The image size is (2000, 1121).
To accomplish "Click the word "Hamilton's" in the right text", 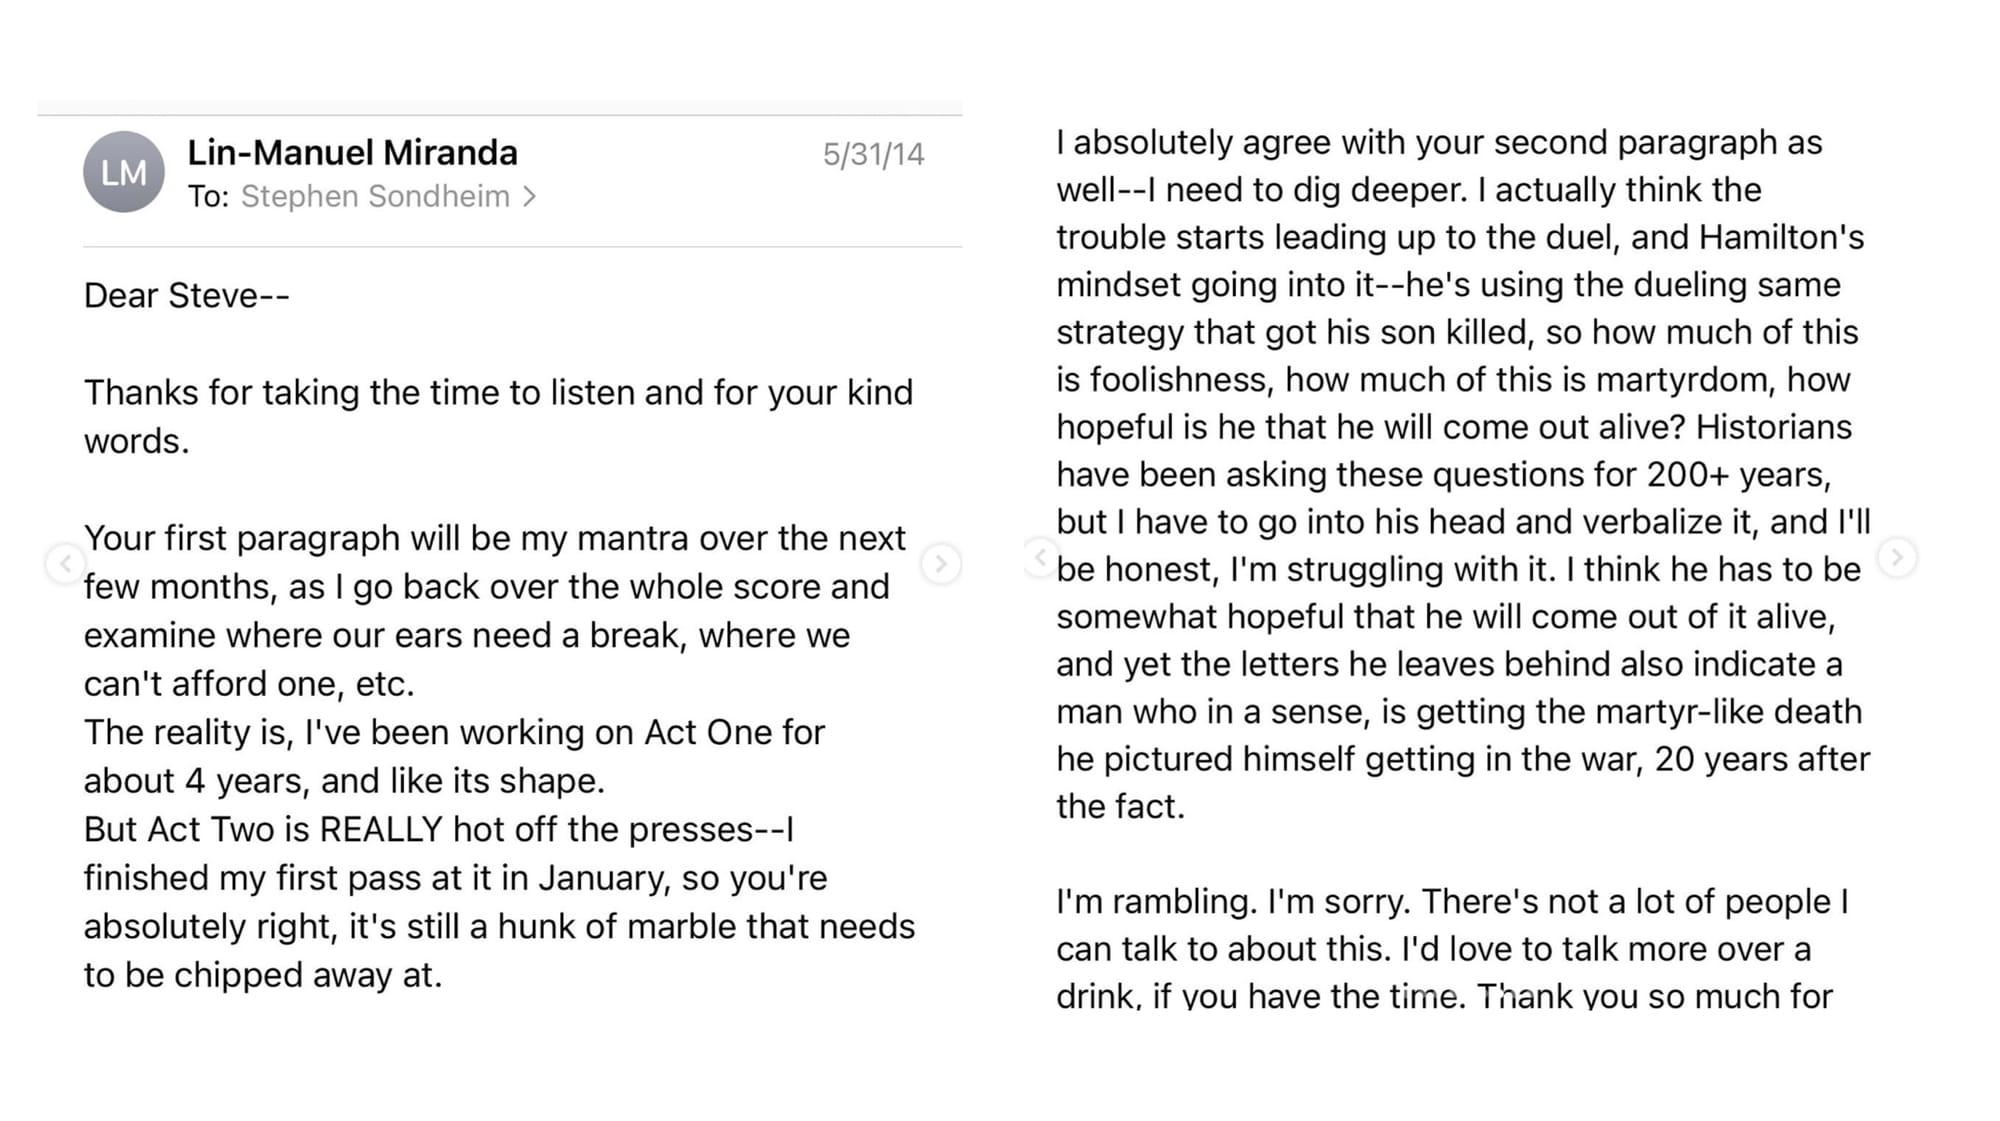I will pos(1781,238).
